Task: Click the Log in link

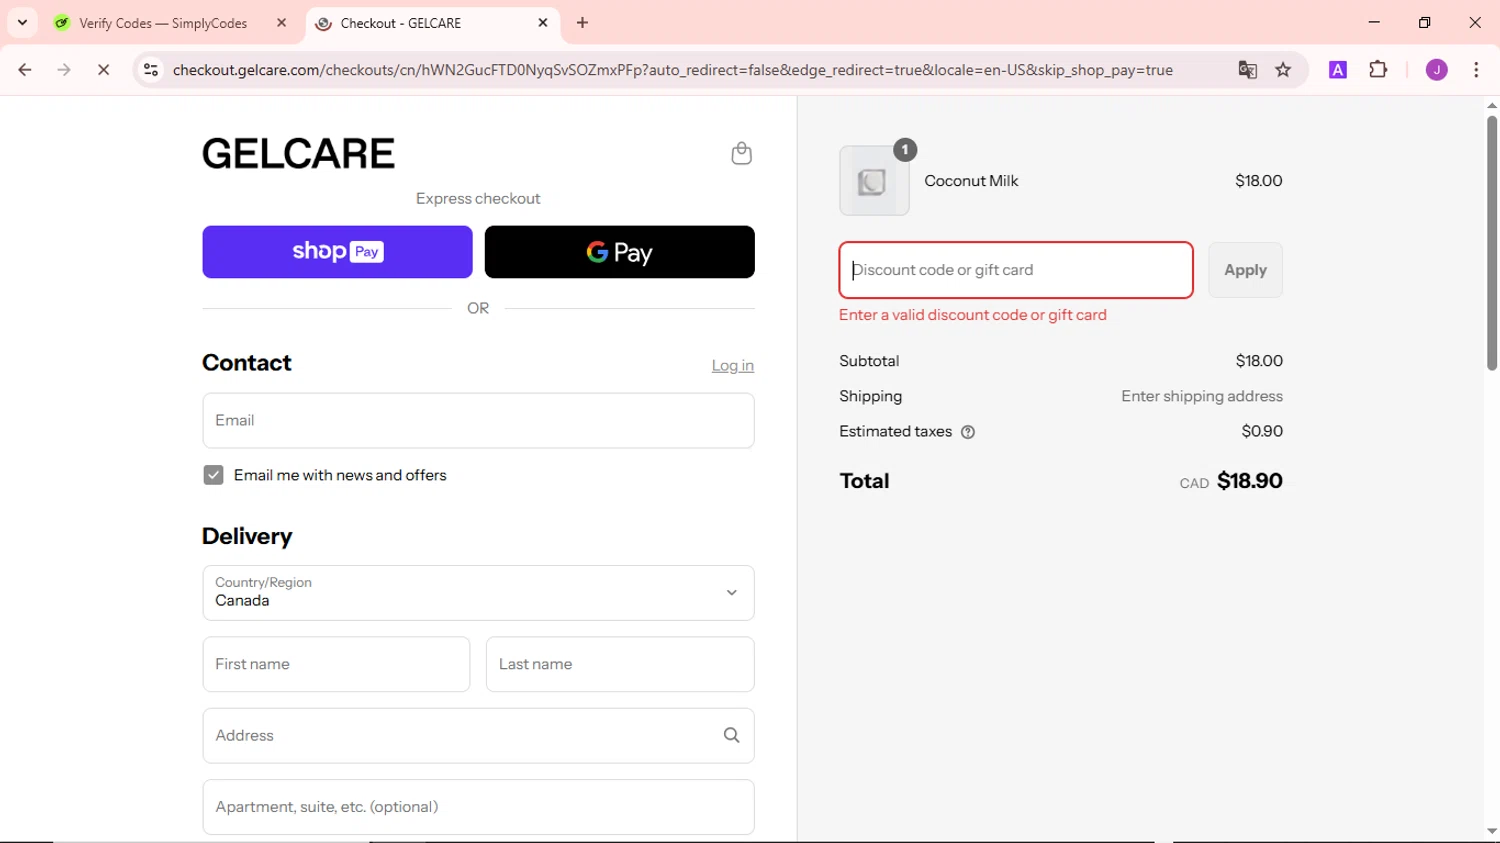Action: pos(732,366)
